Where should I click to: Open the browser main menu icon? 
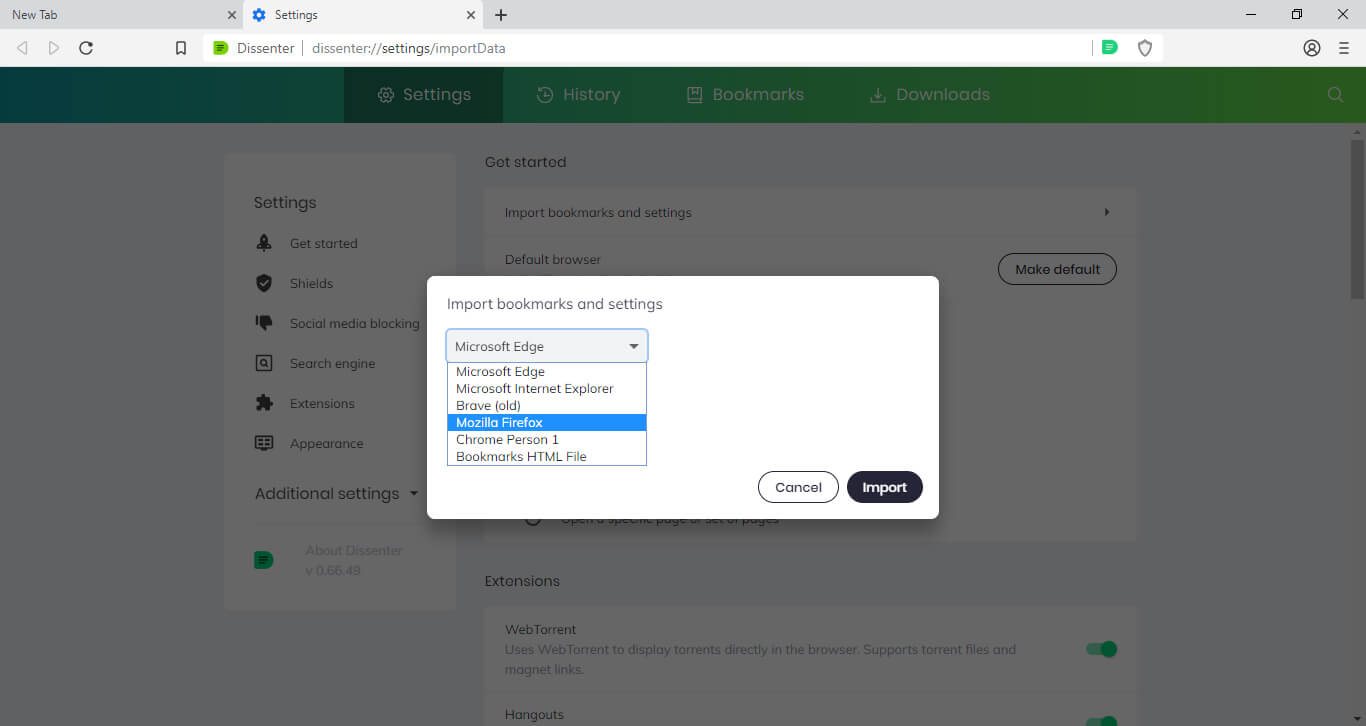tap(1344, 48)
